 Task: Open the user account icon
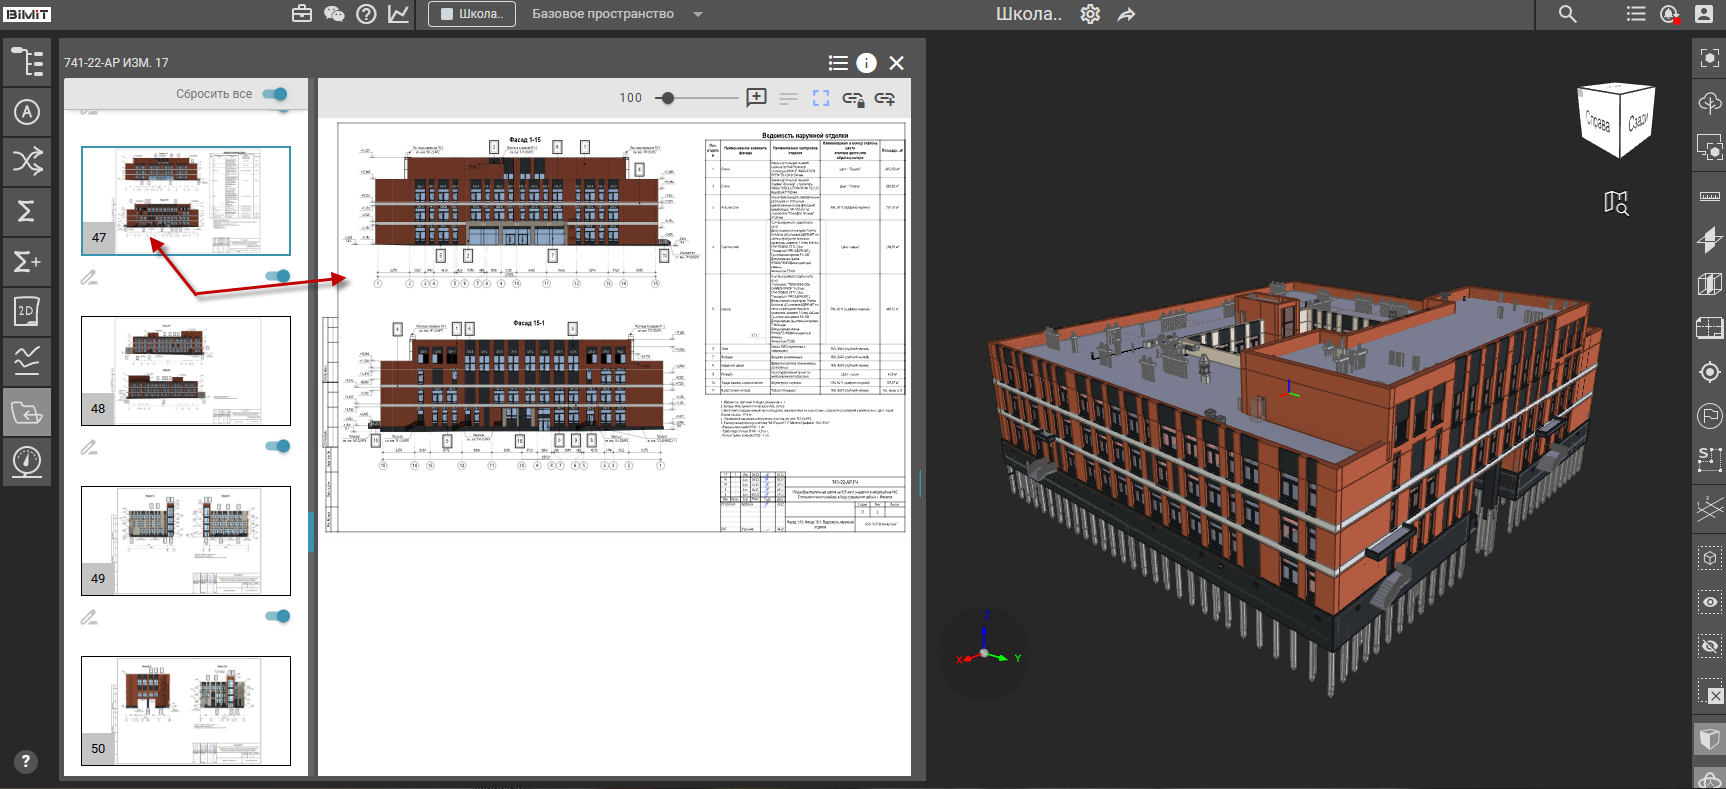(x=1704, y=14)
